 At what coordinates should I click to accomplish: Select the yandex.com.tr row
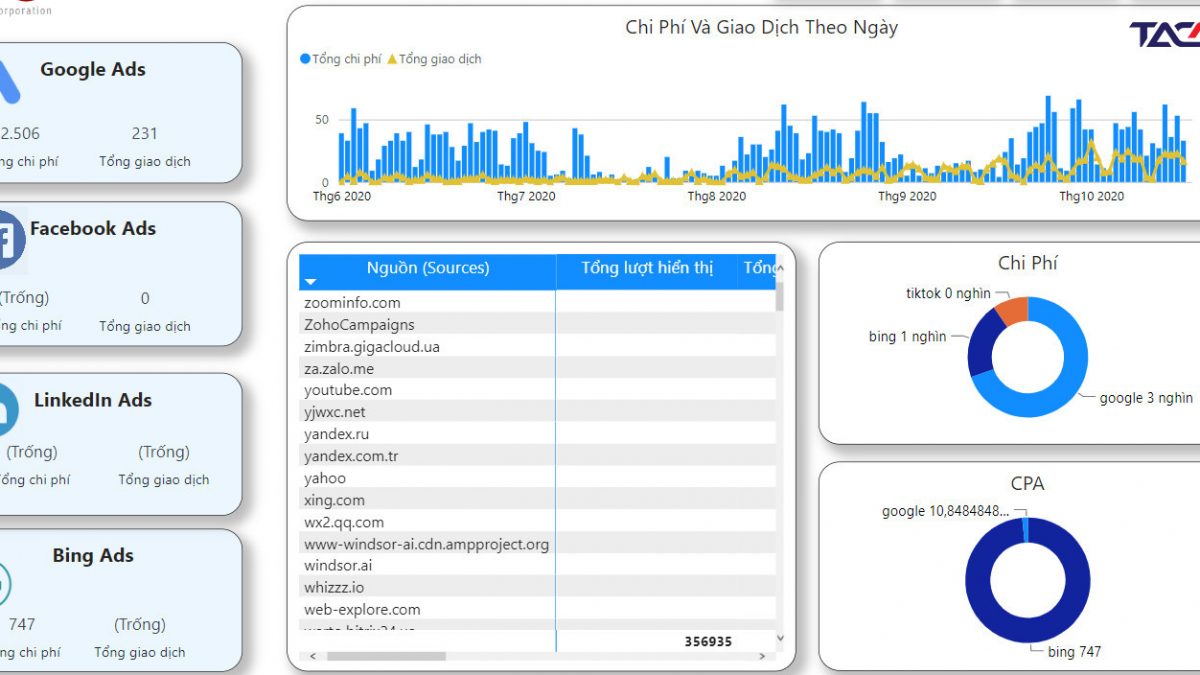pyautogui.click(x=538, y=456)
